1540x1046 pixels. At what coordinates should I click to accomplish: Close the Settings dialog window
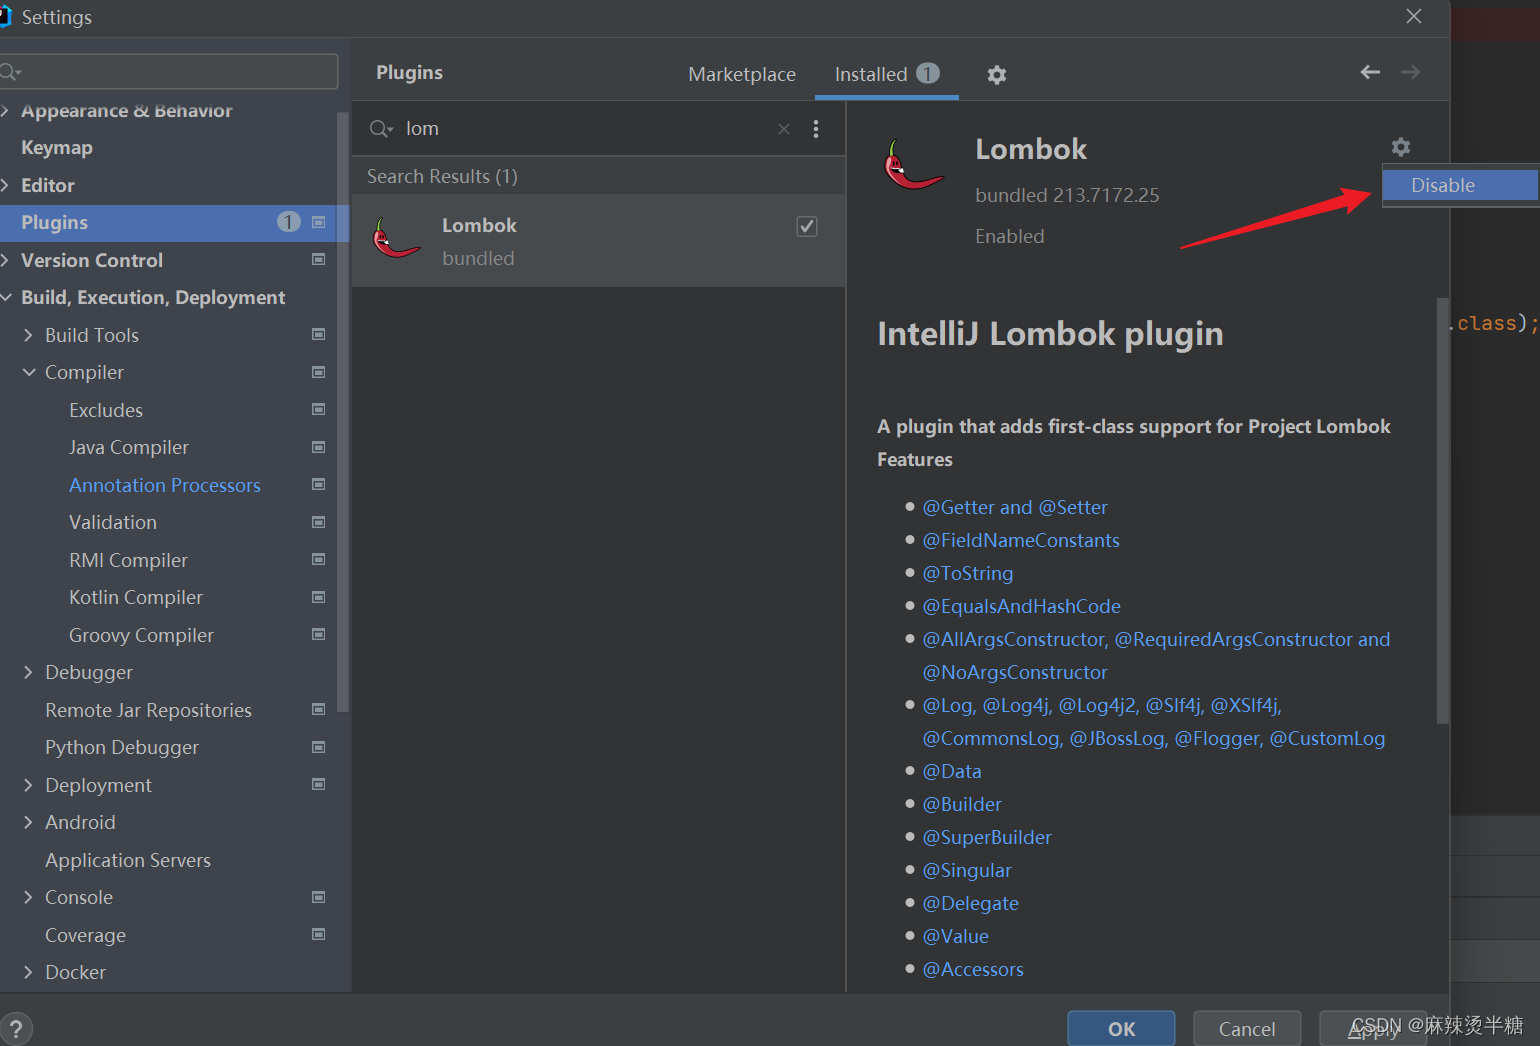pos(1414,16)
